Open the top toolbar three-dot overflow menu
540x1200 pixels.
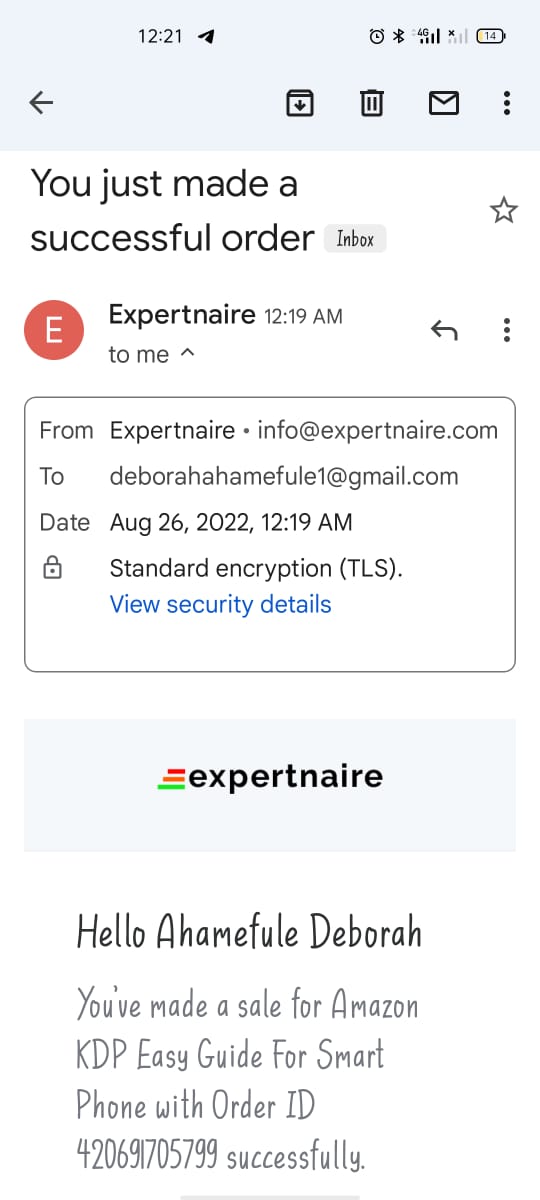(507, 102)
